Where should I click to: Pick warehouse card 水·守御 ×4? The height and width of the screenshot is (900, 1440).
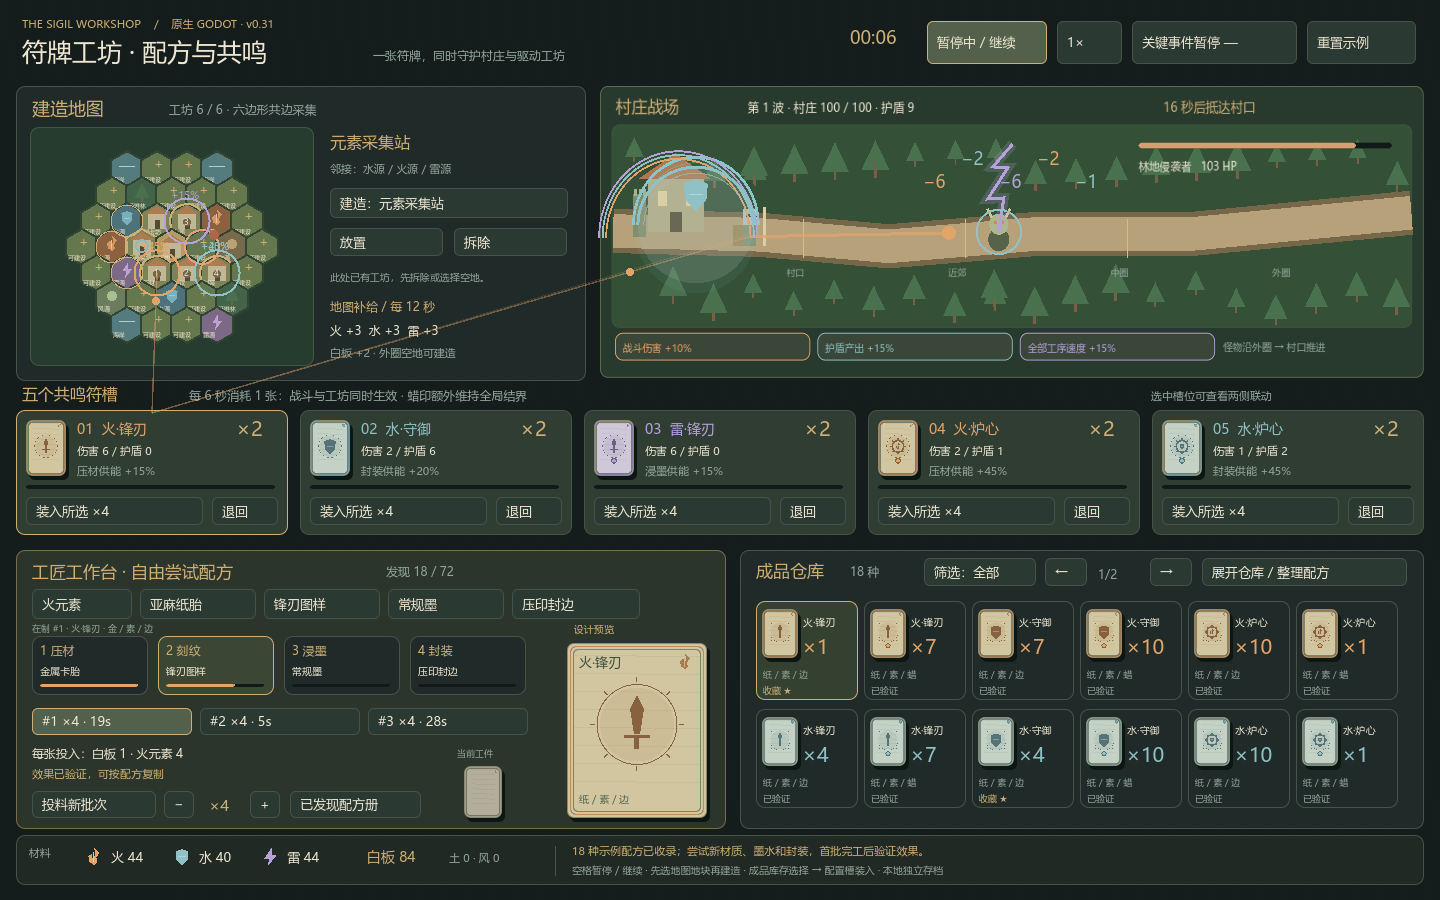coord(1023,758)
